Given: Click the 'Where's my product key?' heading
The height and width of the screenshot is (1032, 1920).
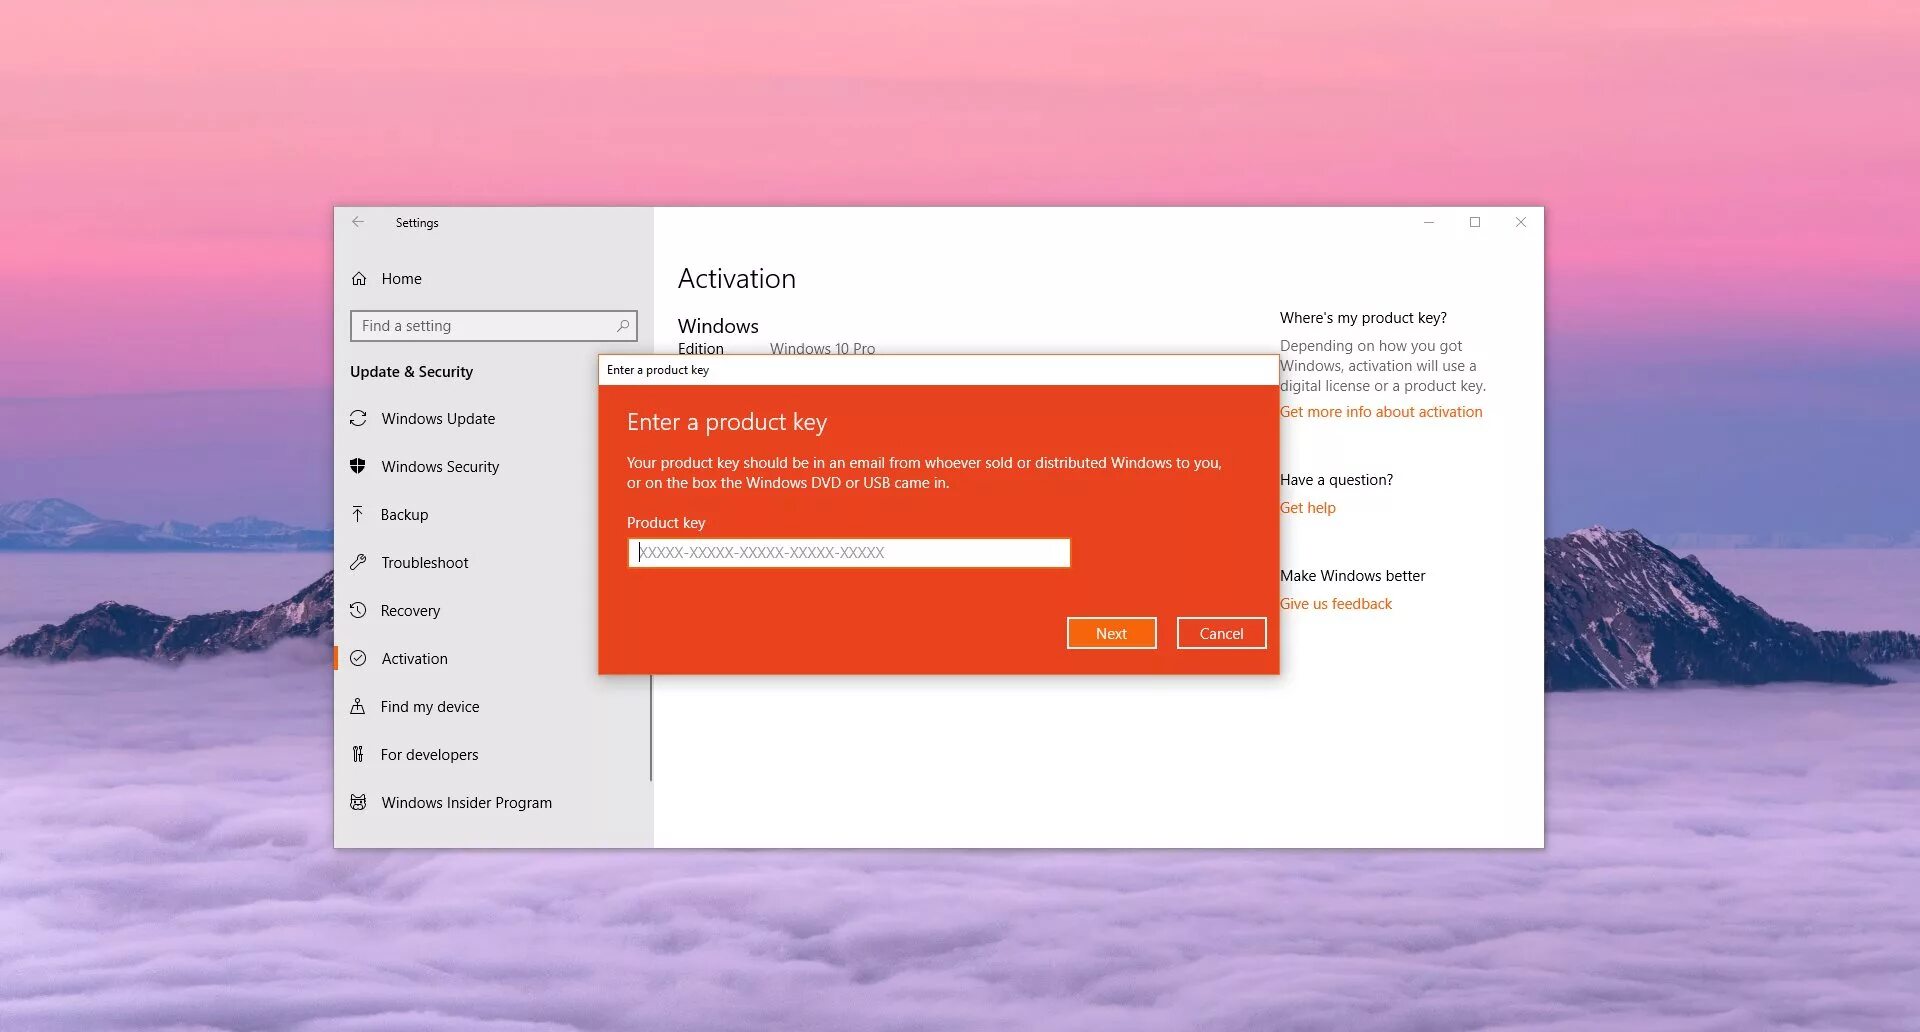Looking at the screenshot, I should [x=1363, y=318].
